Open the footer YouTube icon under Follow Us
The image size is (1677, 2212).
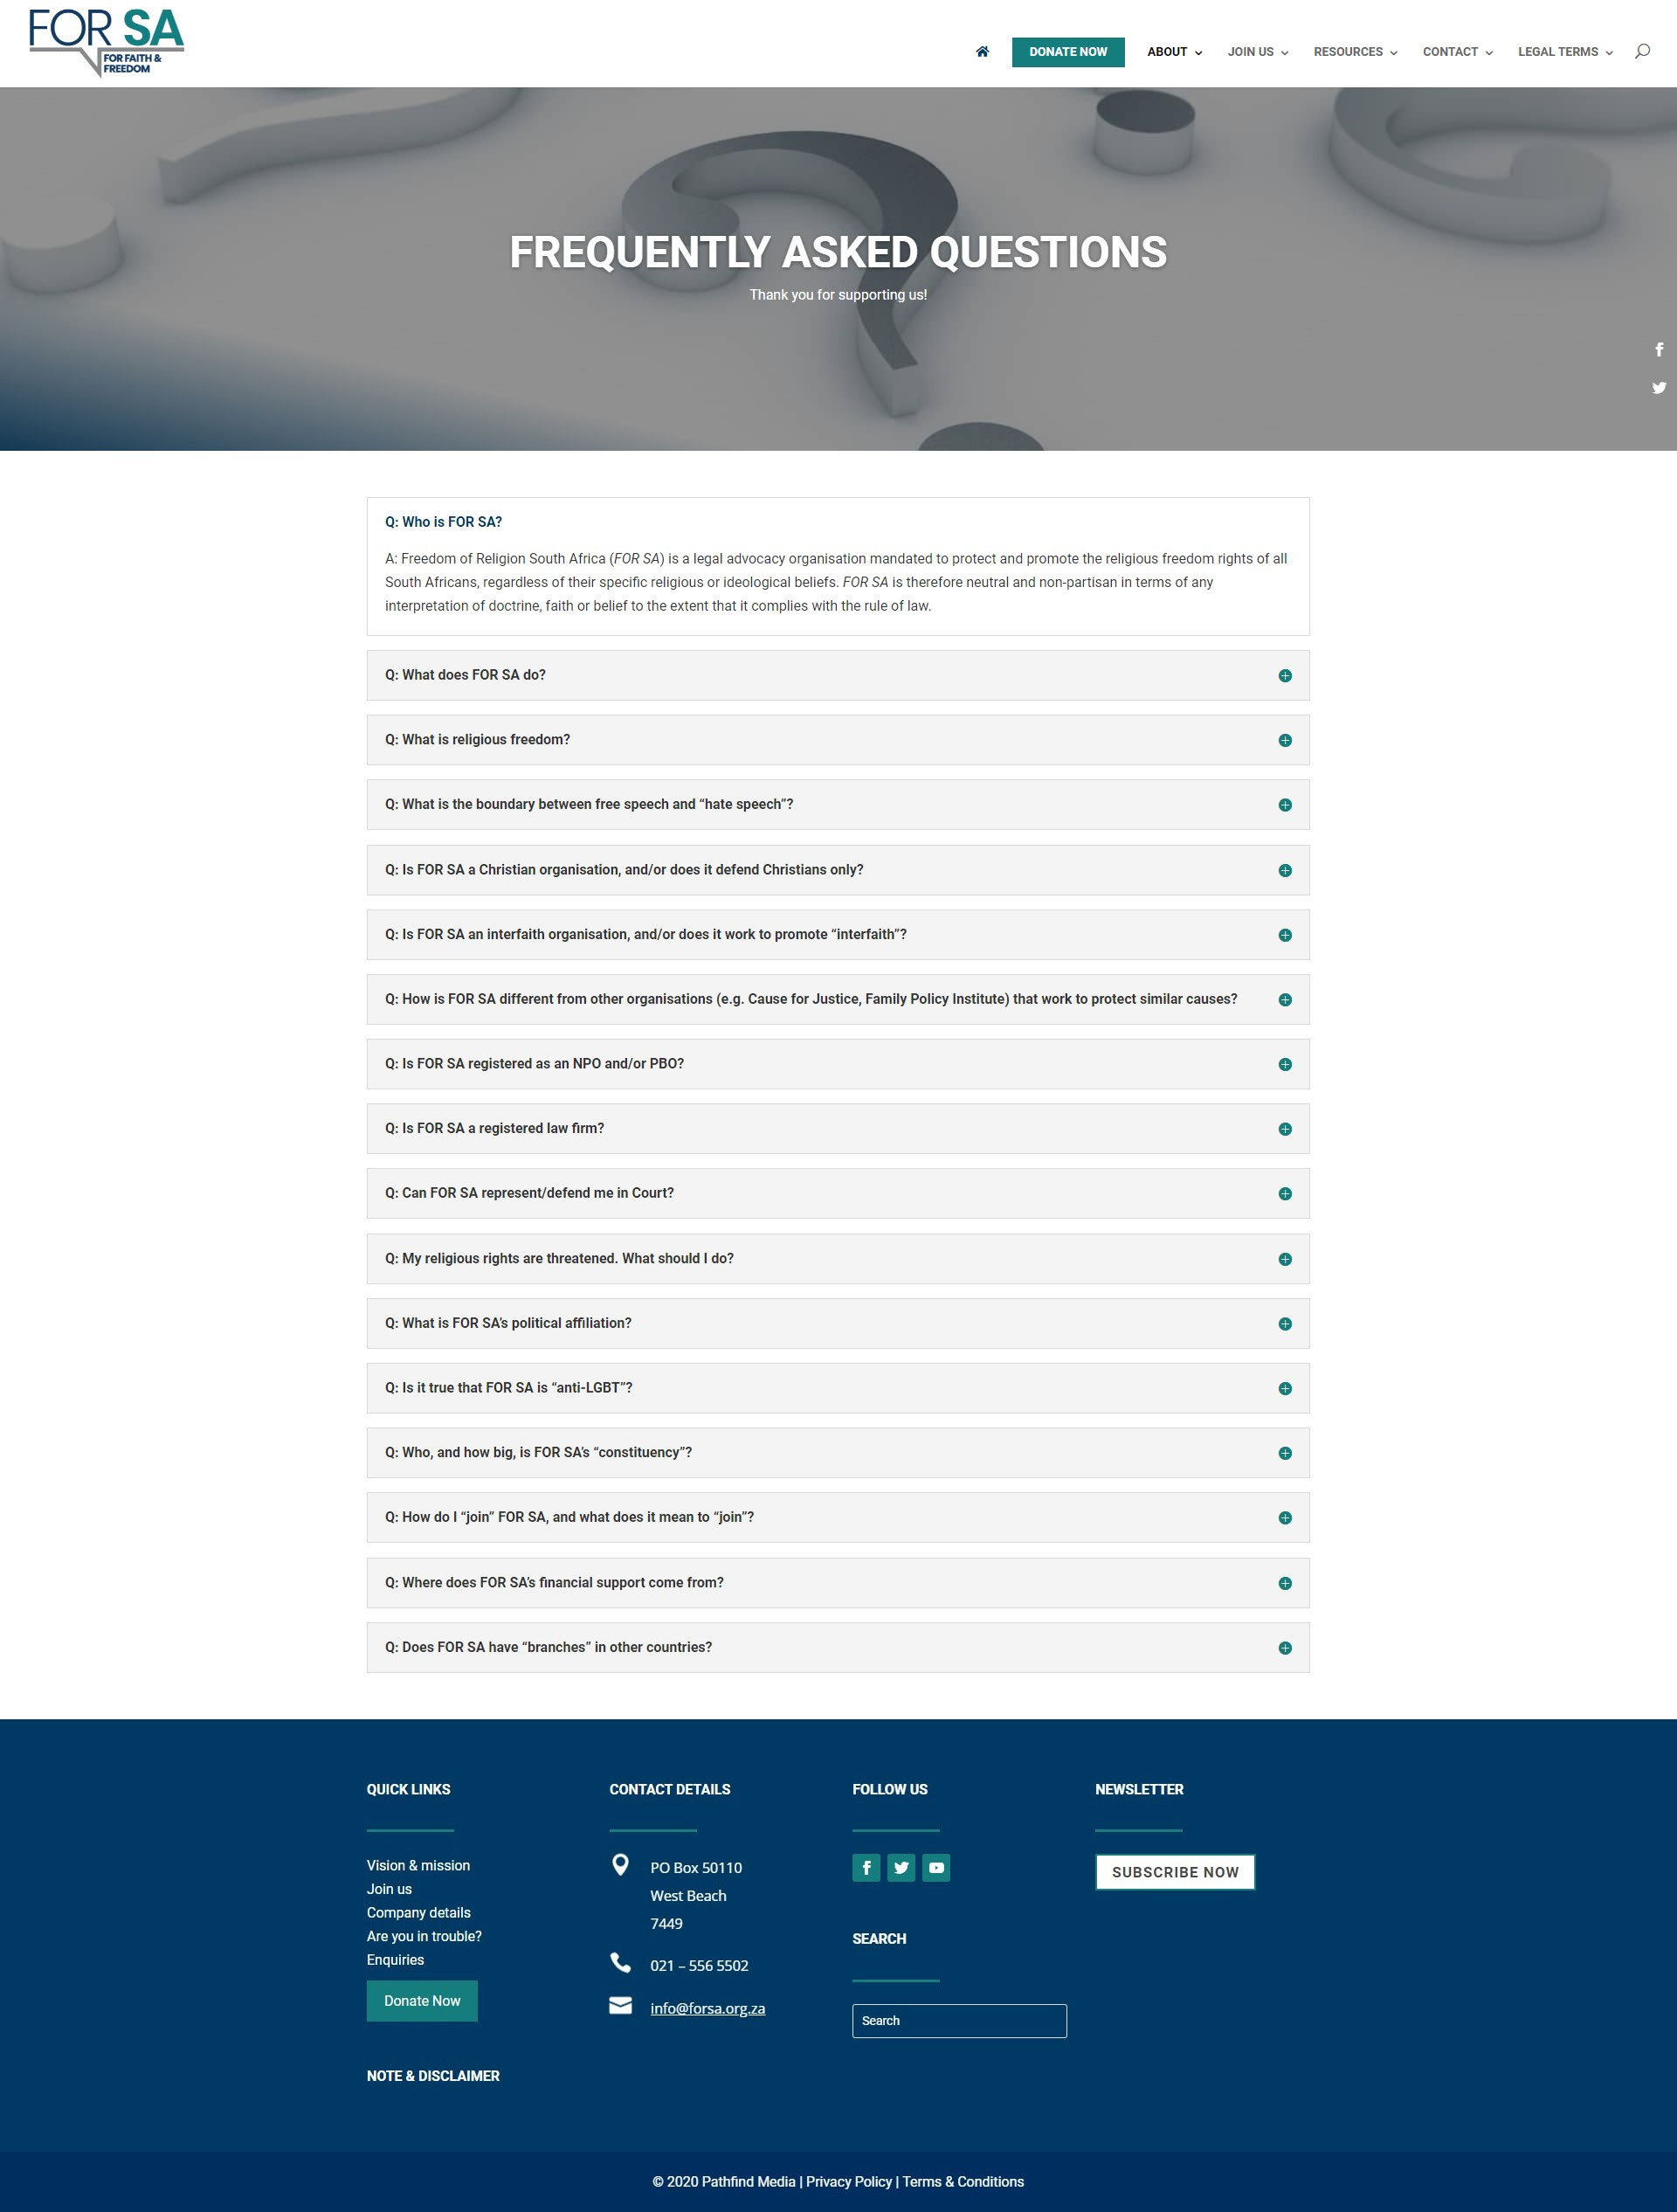pyautogui.click(x=936, y=1867)
